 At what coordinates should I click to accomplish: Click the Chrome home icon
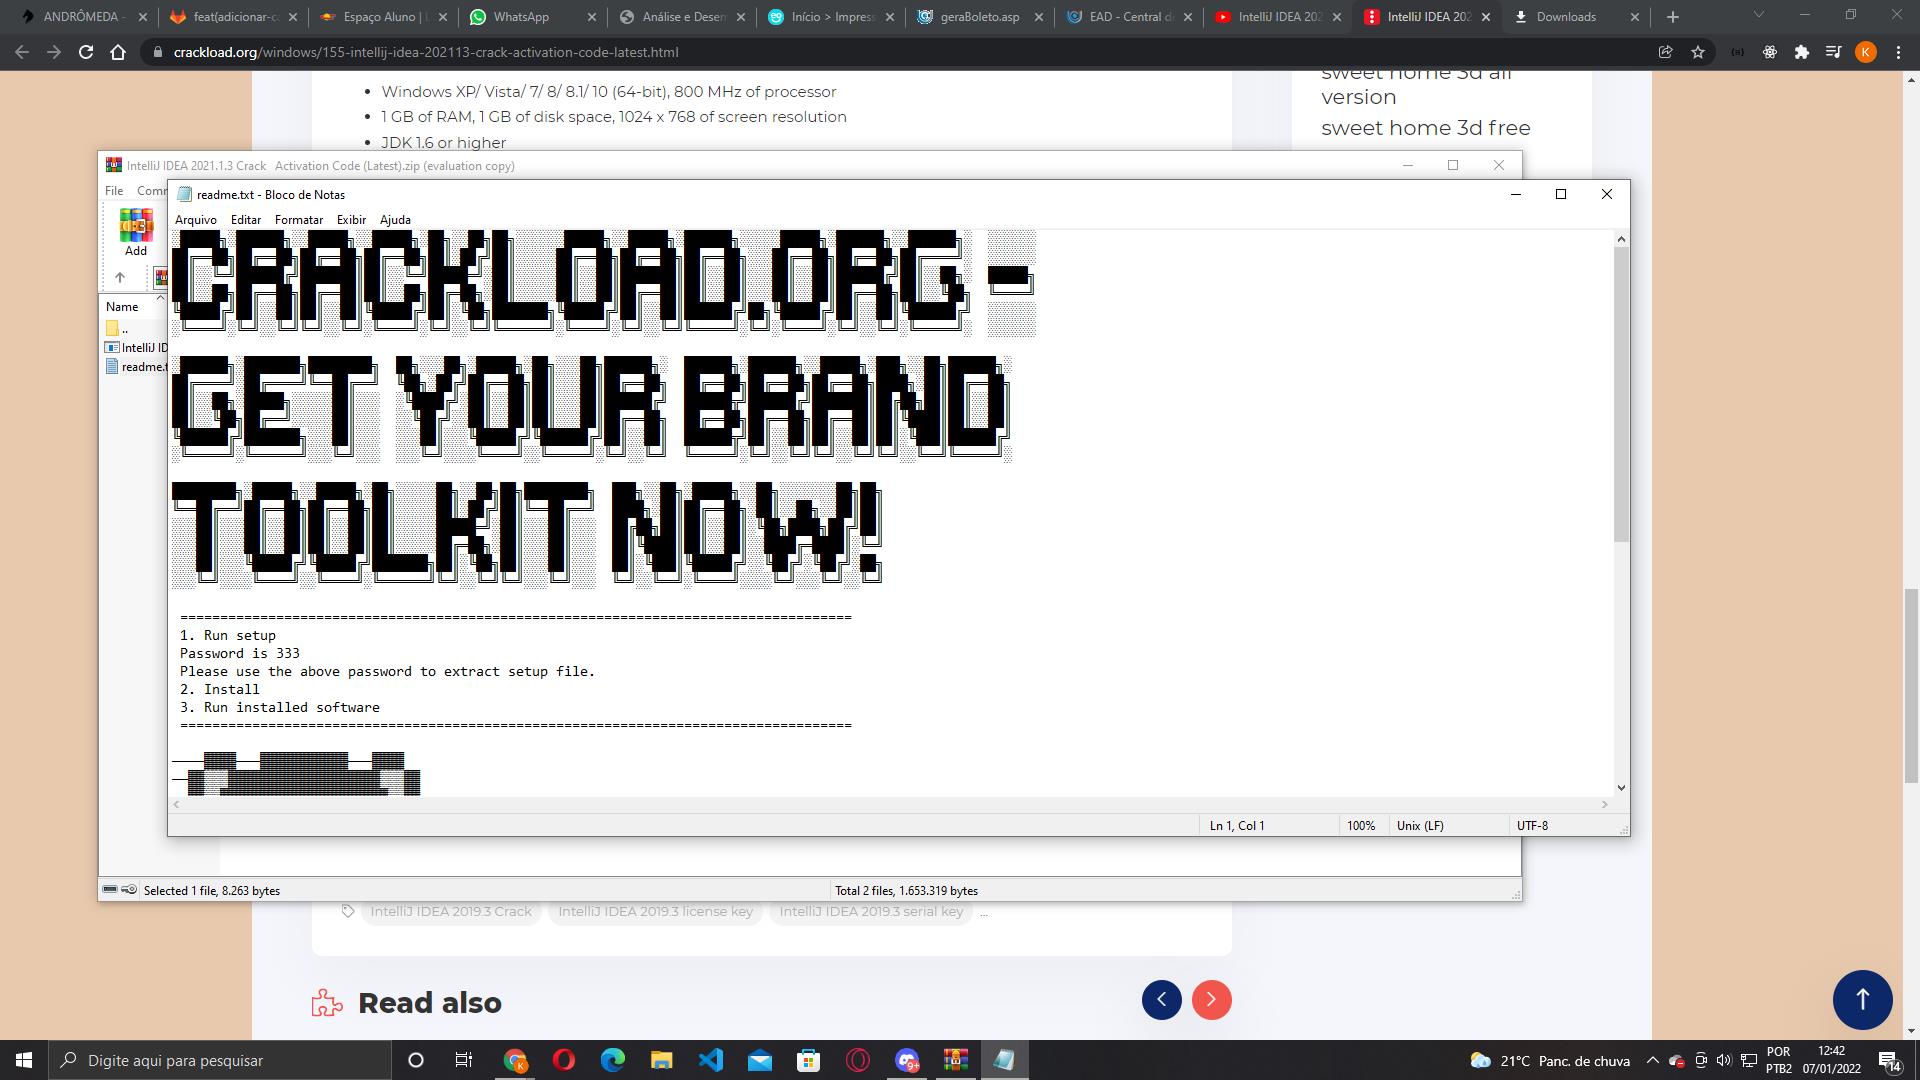118,52
